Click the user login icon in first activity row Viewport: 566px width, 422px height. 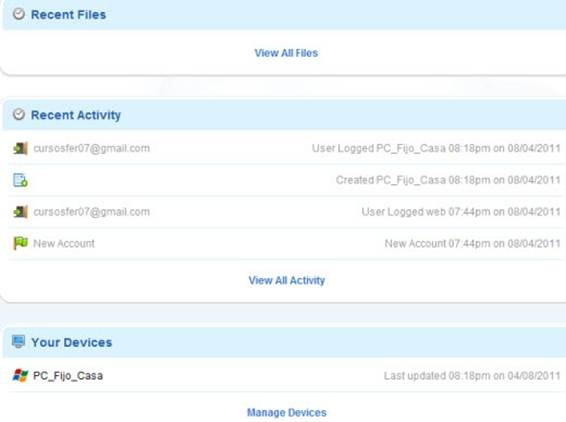point(21,148)
